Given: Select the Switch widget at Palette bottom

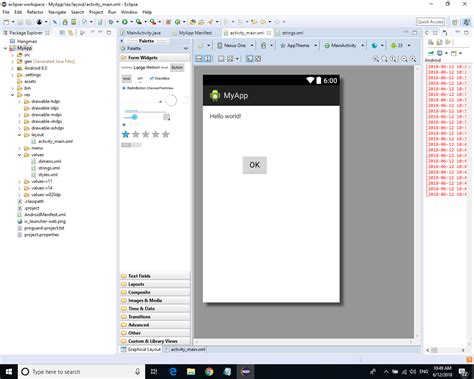Looking at the screenshot, I should tap(131, 145).
